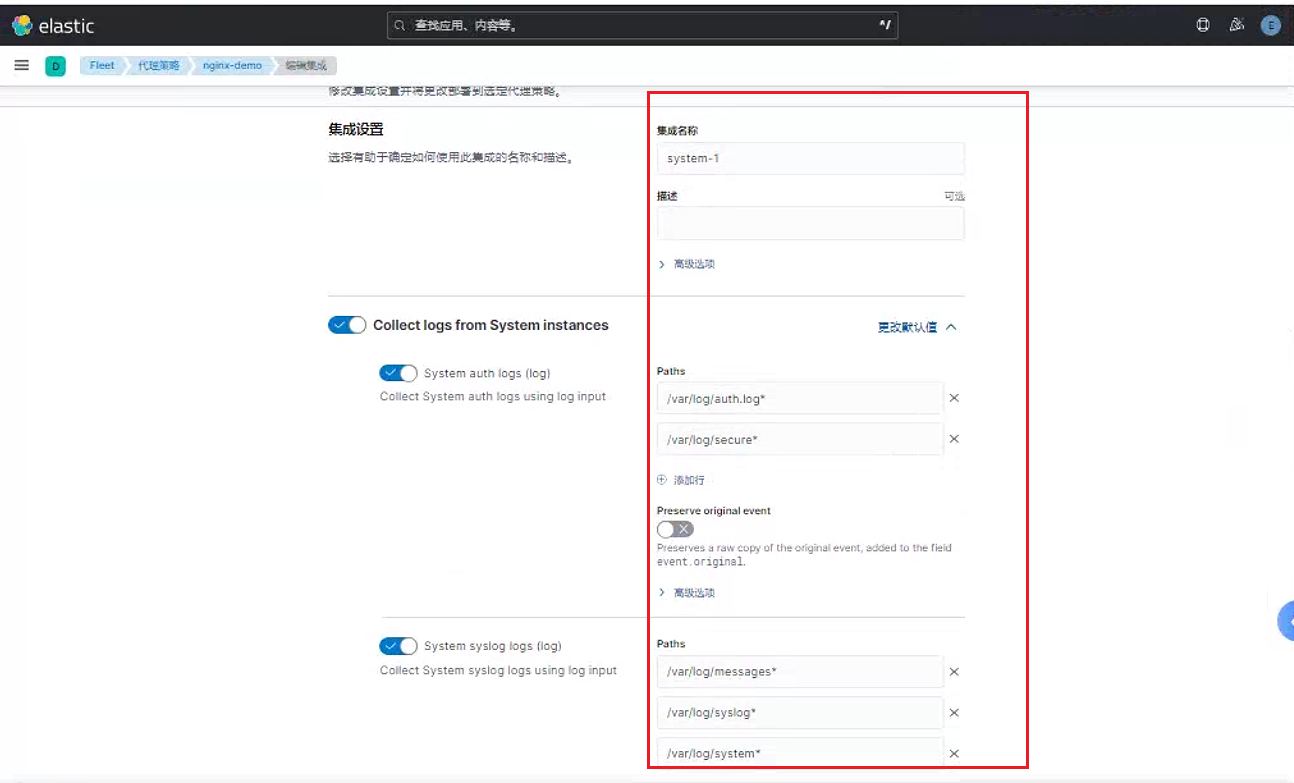Click 添加行 to add a path

click(681, 480)
